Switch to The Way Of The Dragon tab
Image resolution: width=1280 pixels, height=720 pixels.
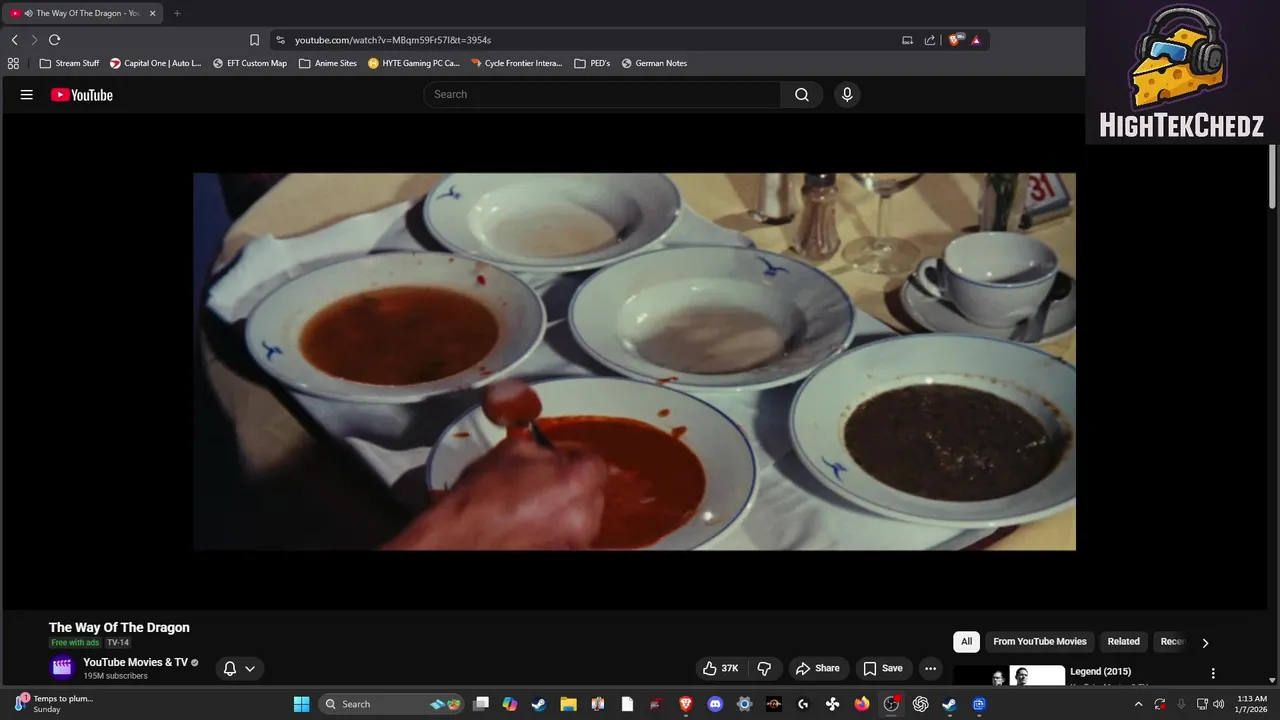(83, 13)
